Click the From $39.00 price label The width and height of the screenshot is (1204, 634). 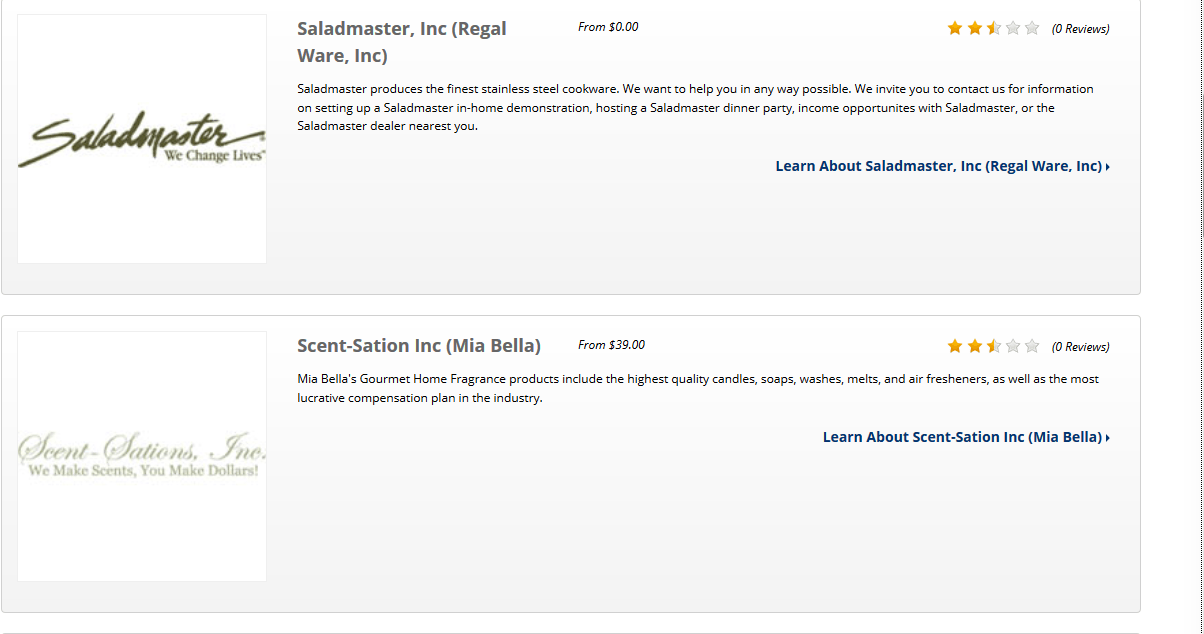pos(611,345)
